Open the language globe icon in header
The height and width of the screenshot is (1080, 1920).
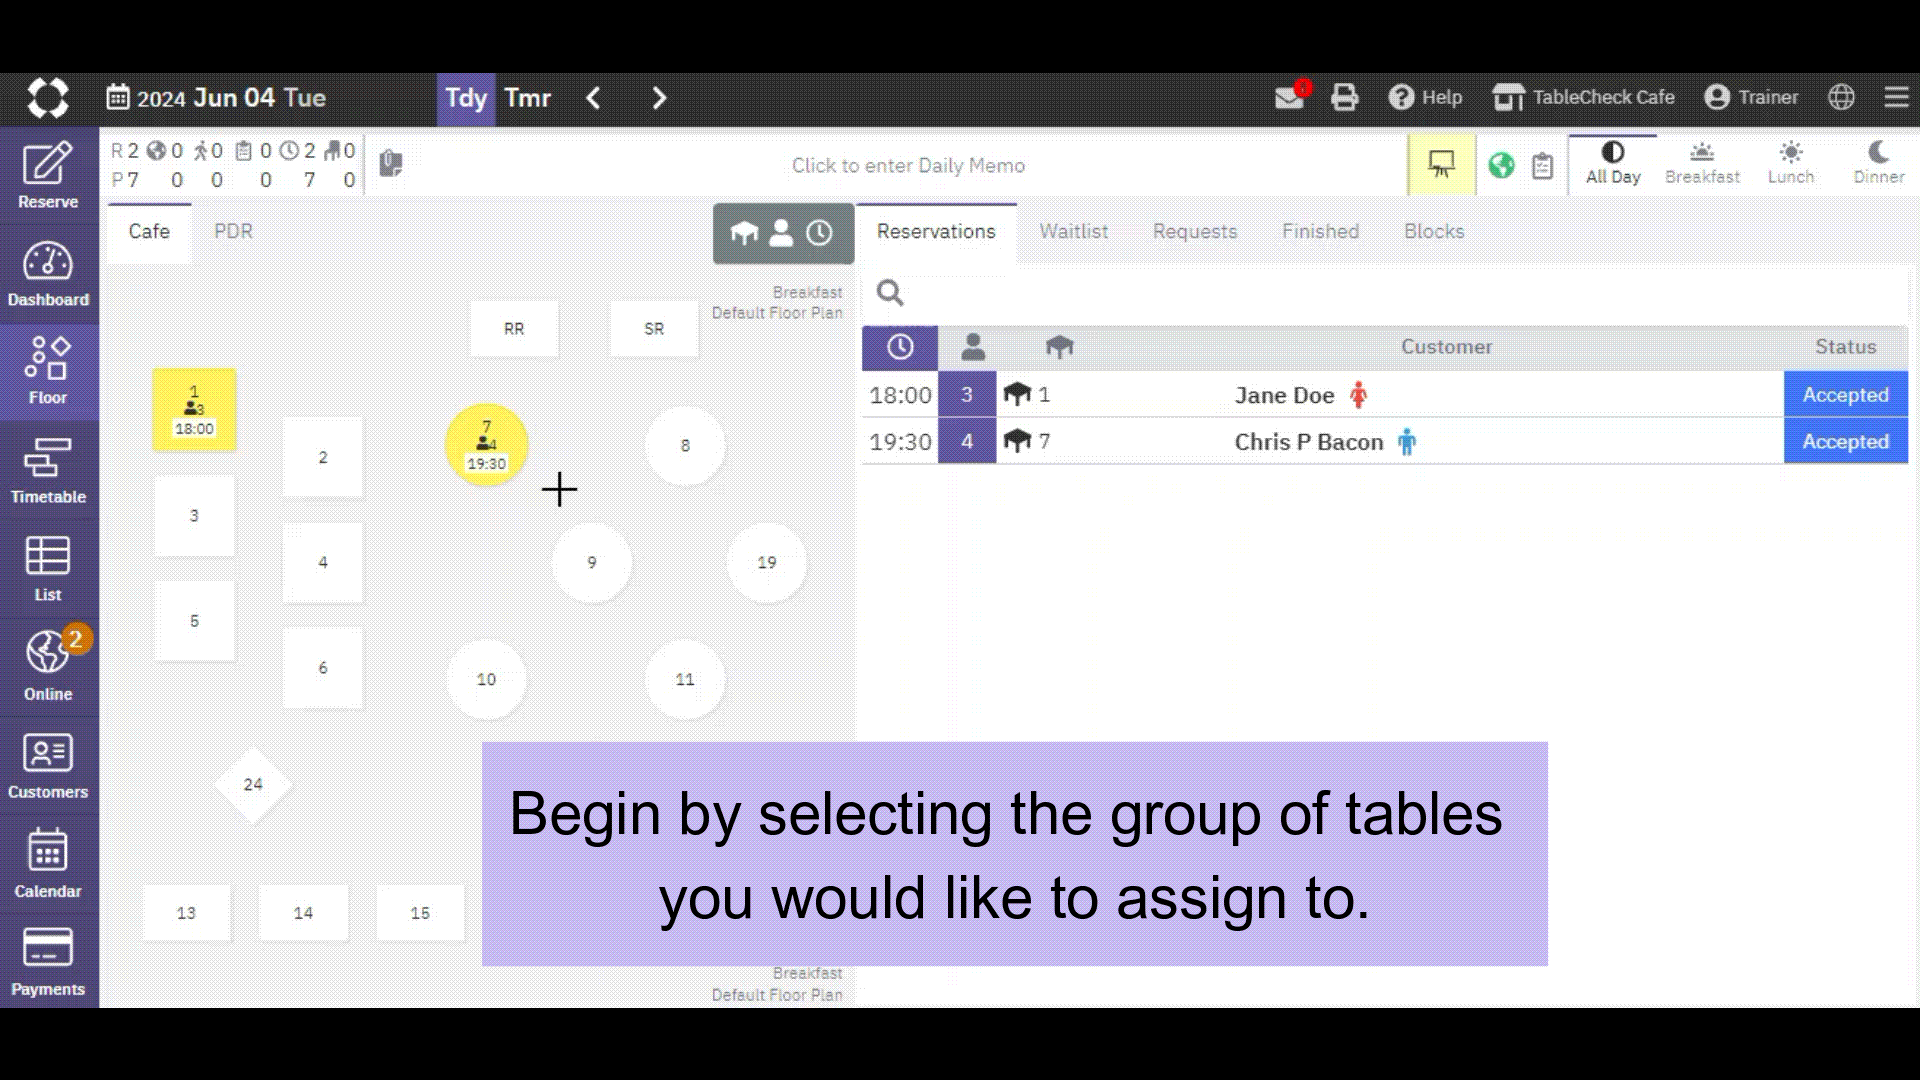pyautogui.click(x=1841, y=97)
